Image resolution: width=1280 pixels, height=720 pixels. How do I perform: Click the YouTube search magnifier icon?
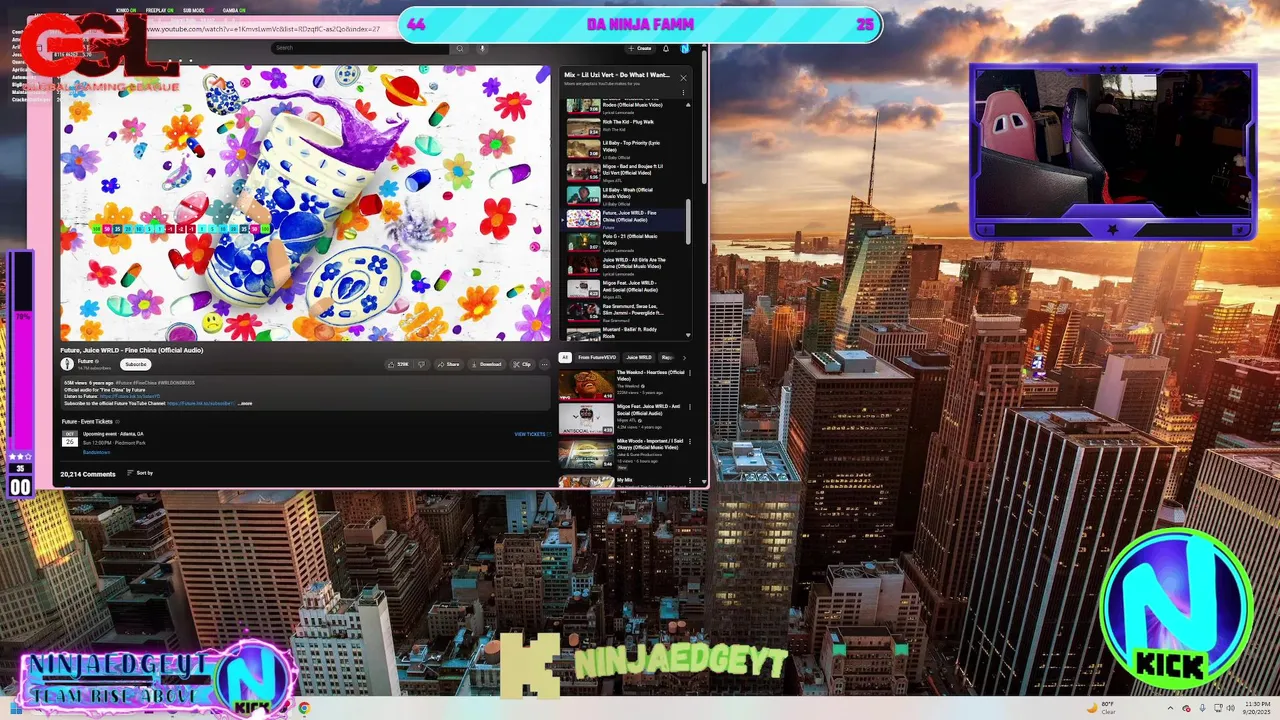(x=460, y=48)
